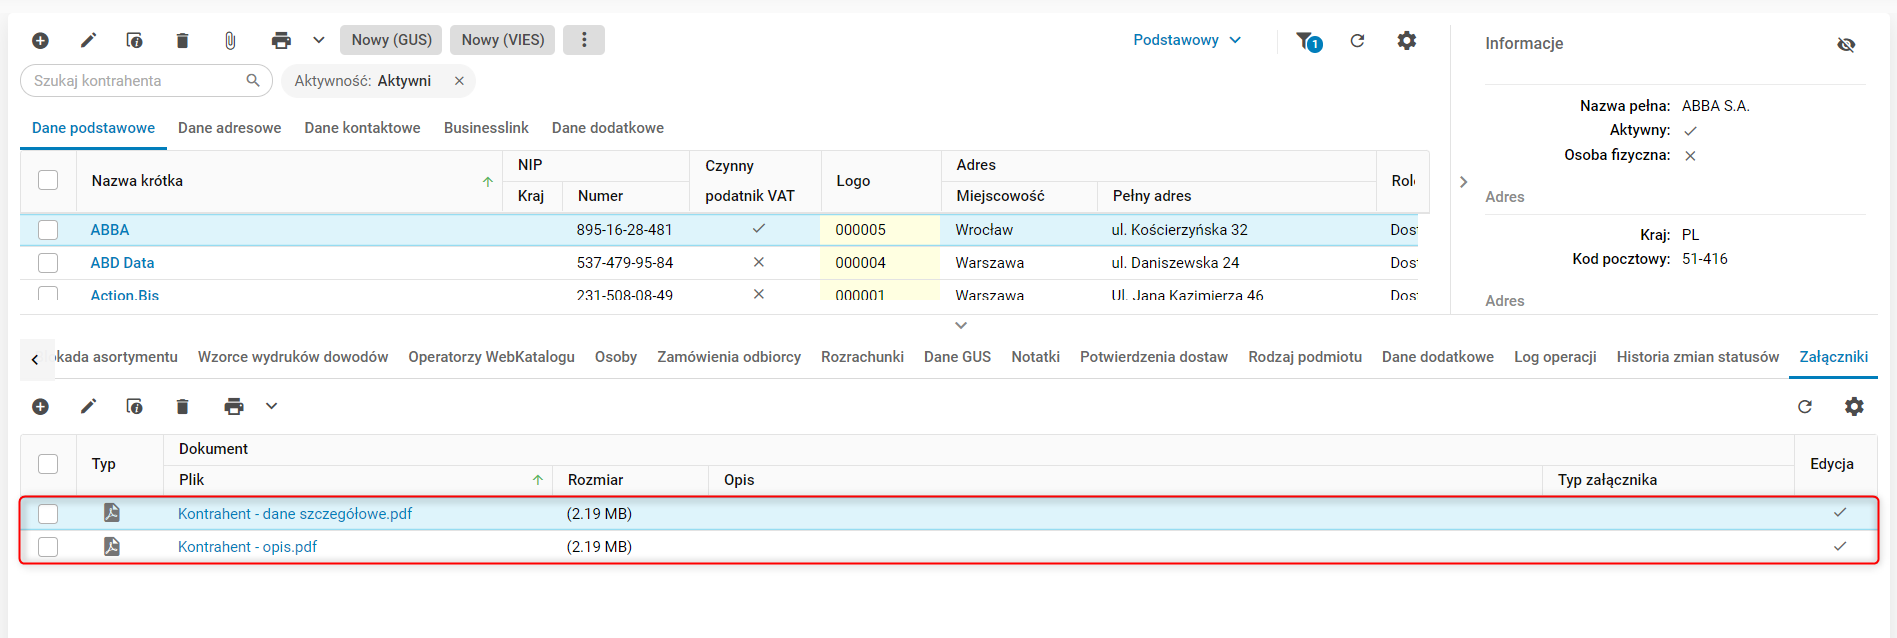1897x638 pixels.
Task: Click the Wrocław city cell
Action: coord(984,230)
